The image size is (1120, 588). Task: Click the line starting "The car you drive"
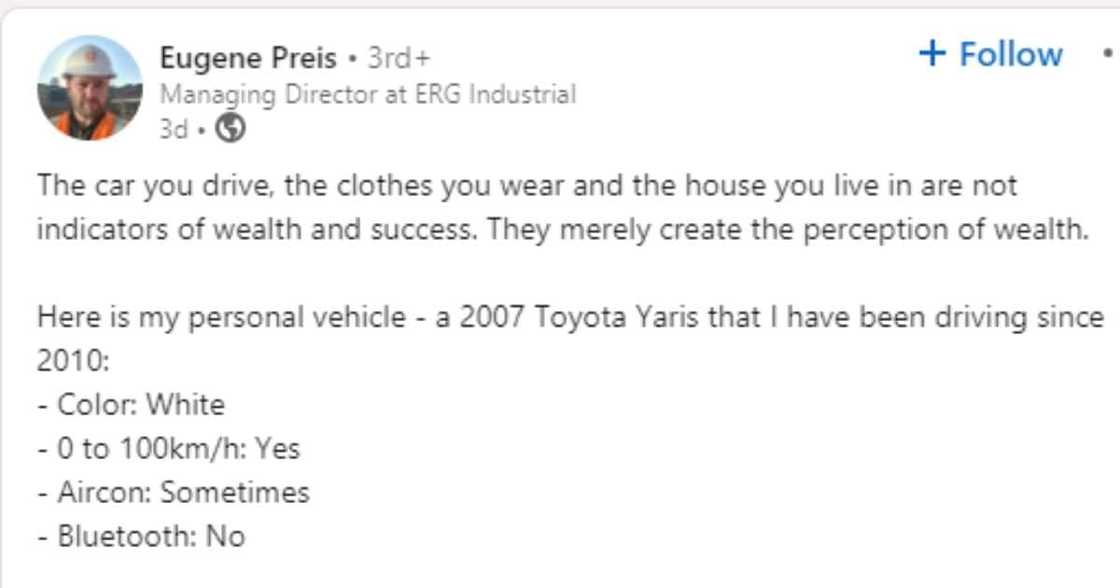click(526, 186)
